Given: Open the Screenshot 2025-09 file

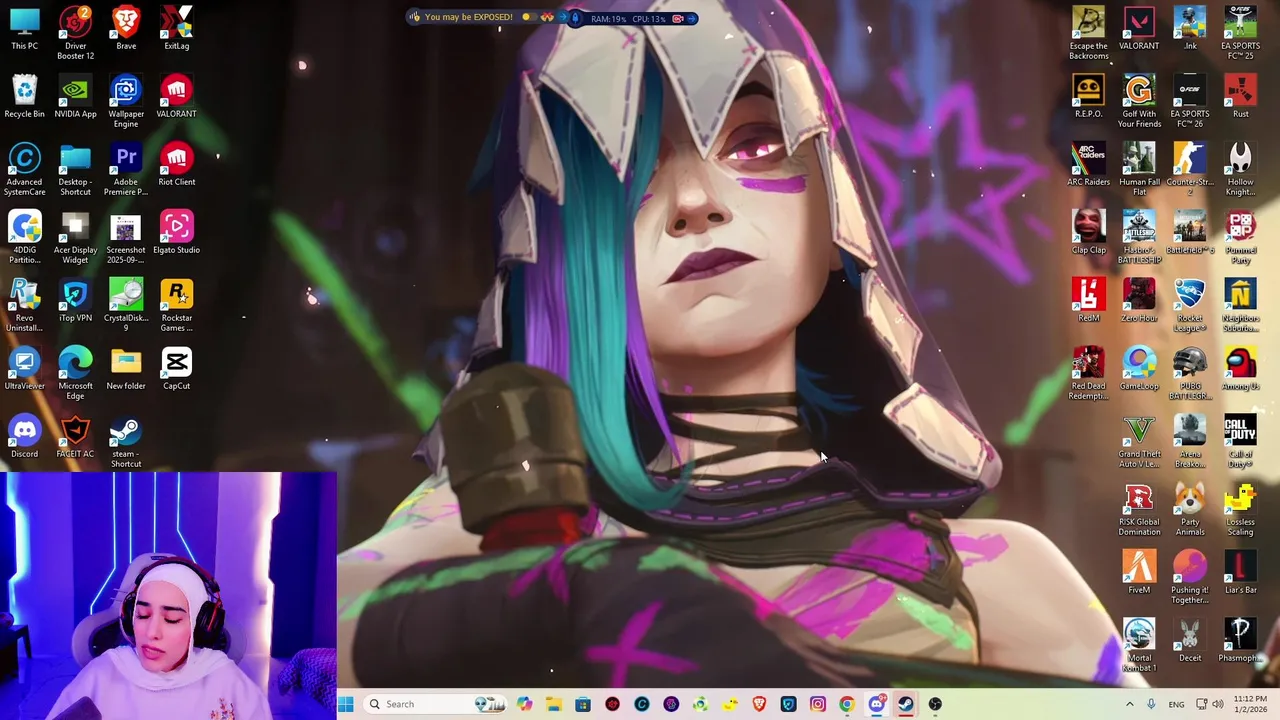Looking at the screenshot, I should (x=126, y=237).
